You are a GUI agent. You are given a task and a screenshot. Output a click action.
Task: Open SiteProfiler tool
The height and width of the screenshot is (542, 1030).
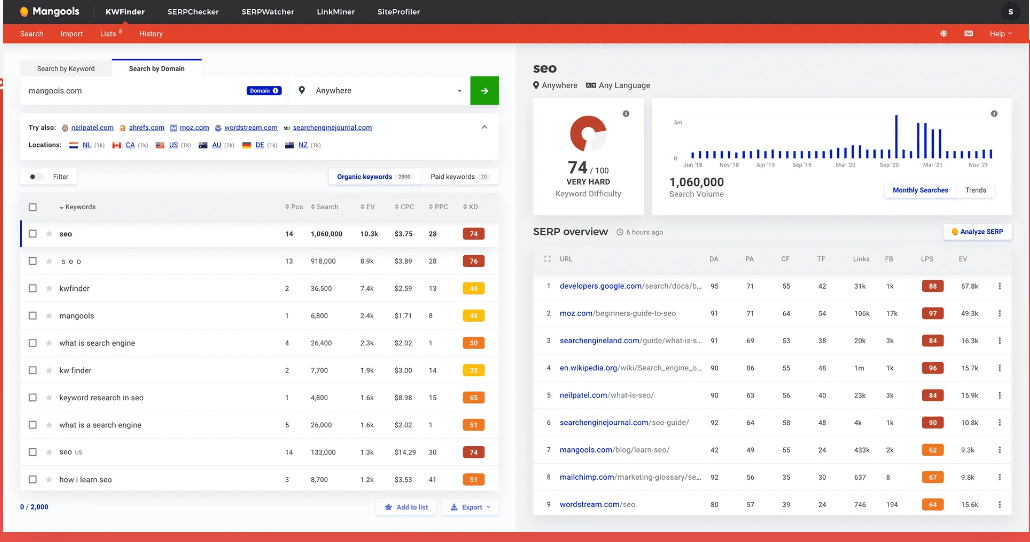398,12
